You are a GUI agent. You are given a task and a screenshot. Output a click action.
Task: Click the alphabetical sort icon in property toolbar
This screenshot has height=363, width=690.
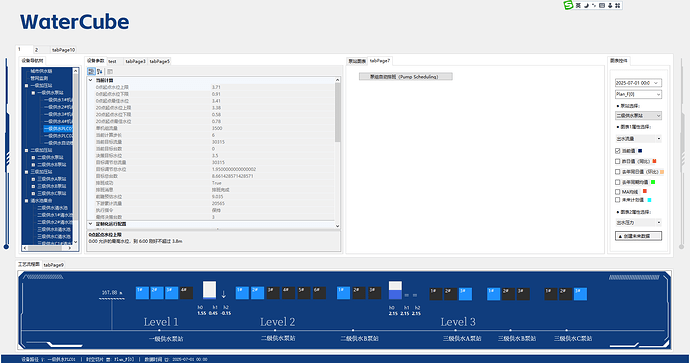100,71
